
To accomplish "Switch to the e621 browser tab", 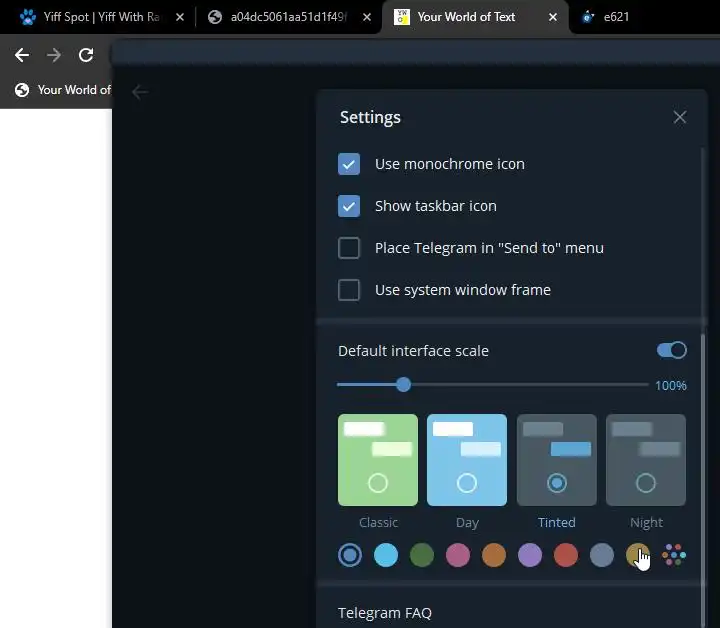I will click(x=616, y=17).
